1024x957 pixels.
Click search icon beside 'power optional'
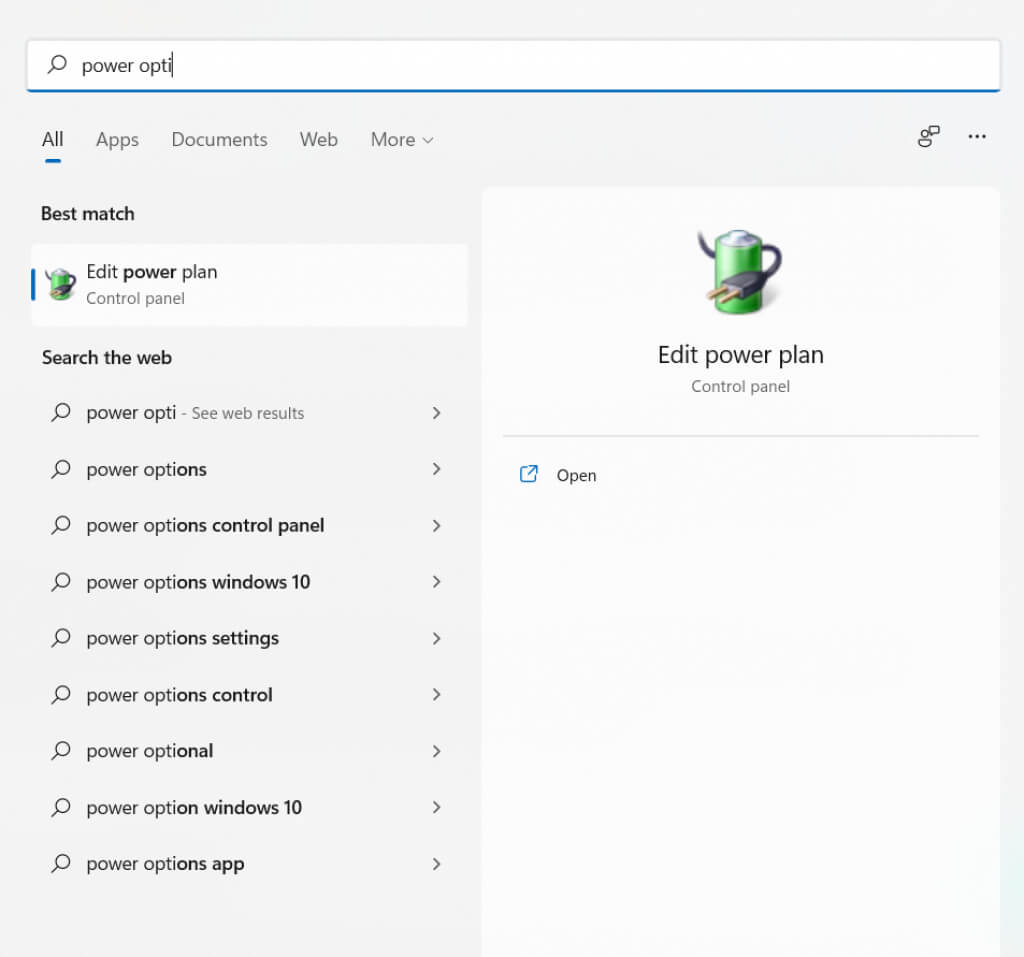[61, 751]
